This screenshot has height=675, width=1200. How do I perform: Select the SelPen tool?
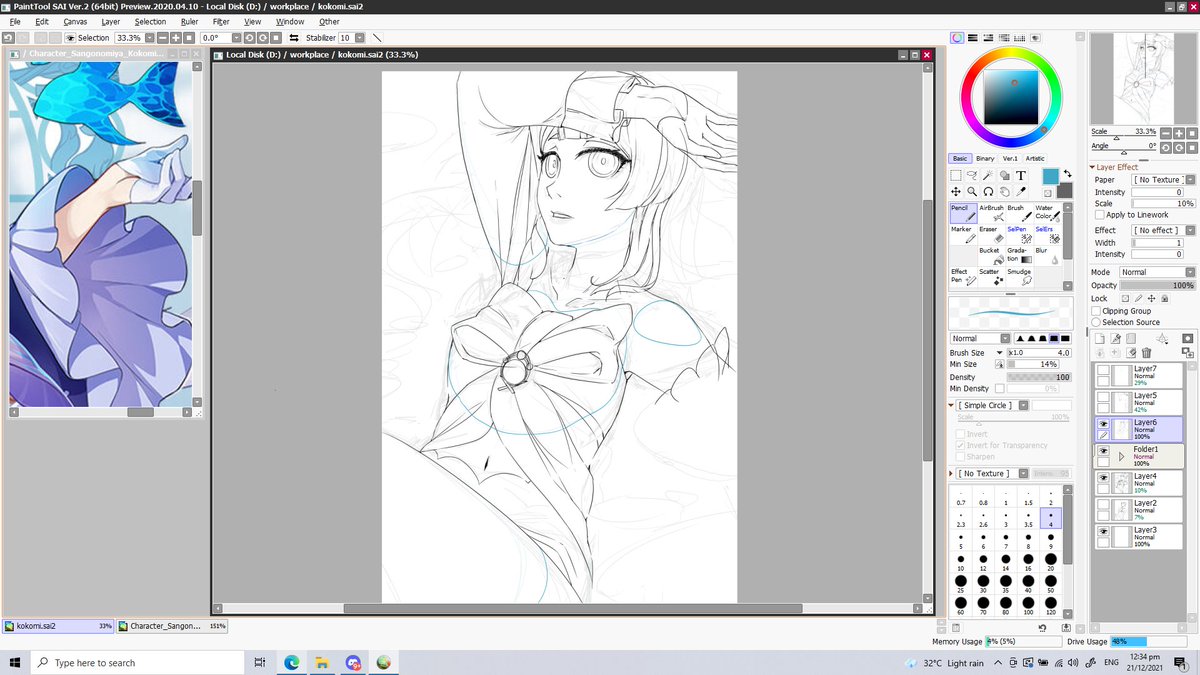coord(1018,235)
